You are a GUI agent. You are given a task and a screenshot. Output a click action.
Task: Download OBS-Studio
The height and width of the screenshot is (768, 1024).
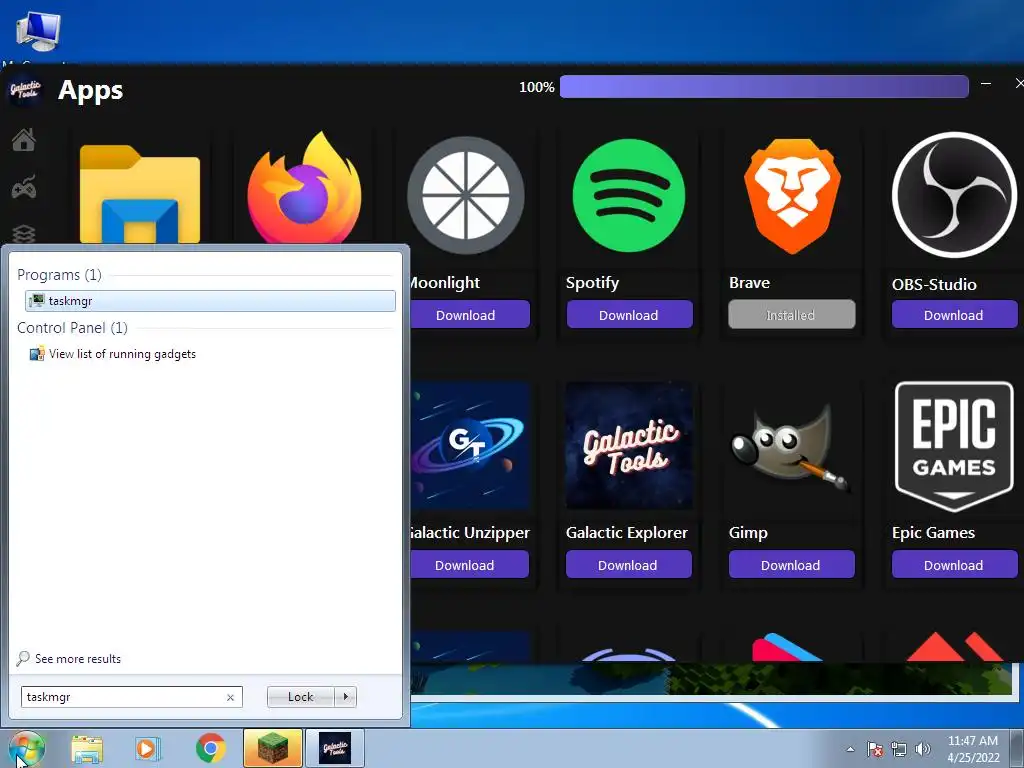click(953, 315)
